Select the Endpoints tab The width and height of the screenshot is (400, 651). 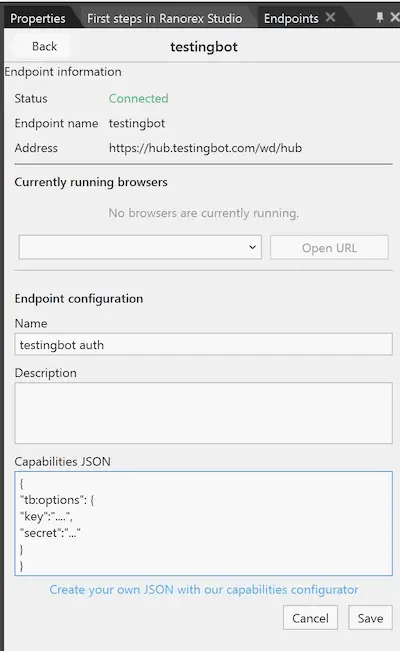click(x=291, y=18)
